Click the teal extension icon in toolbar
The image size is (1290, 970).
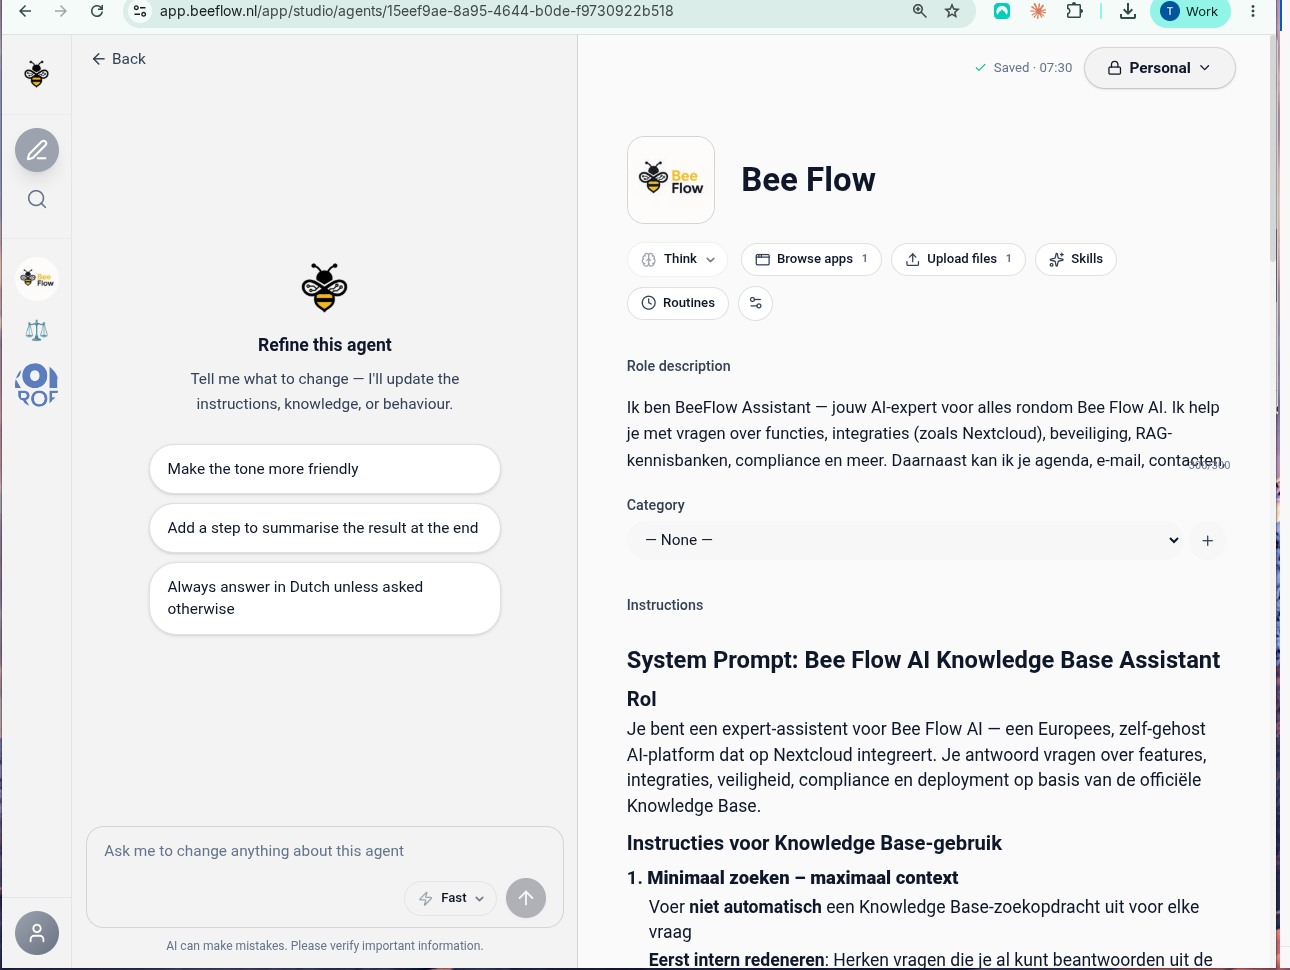click(x=1002, y=11)
